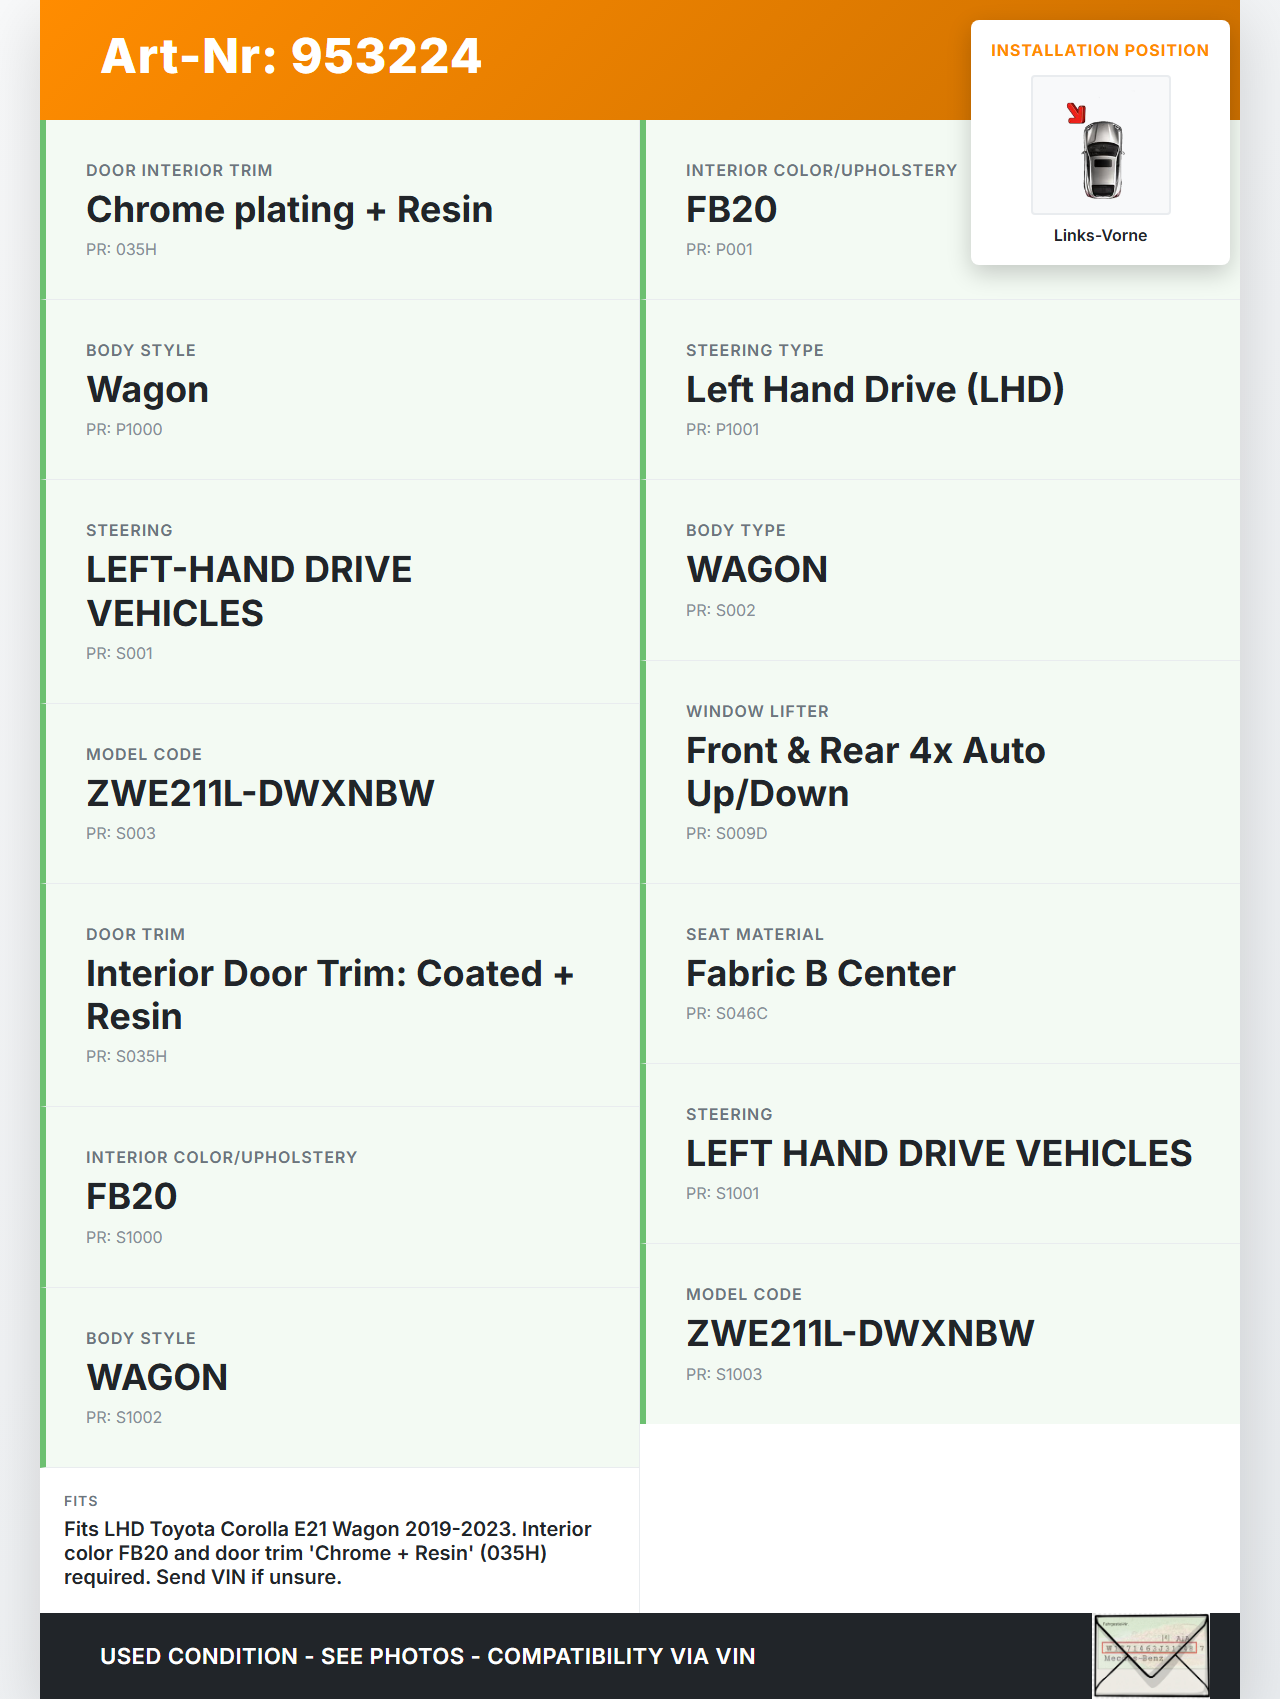Click the Fabric B Center seat material

coord(820,973)
